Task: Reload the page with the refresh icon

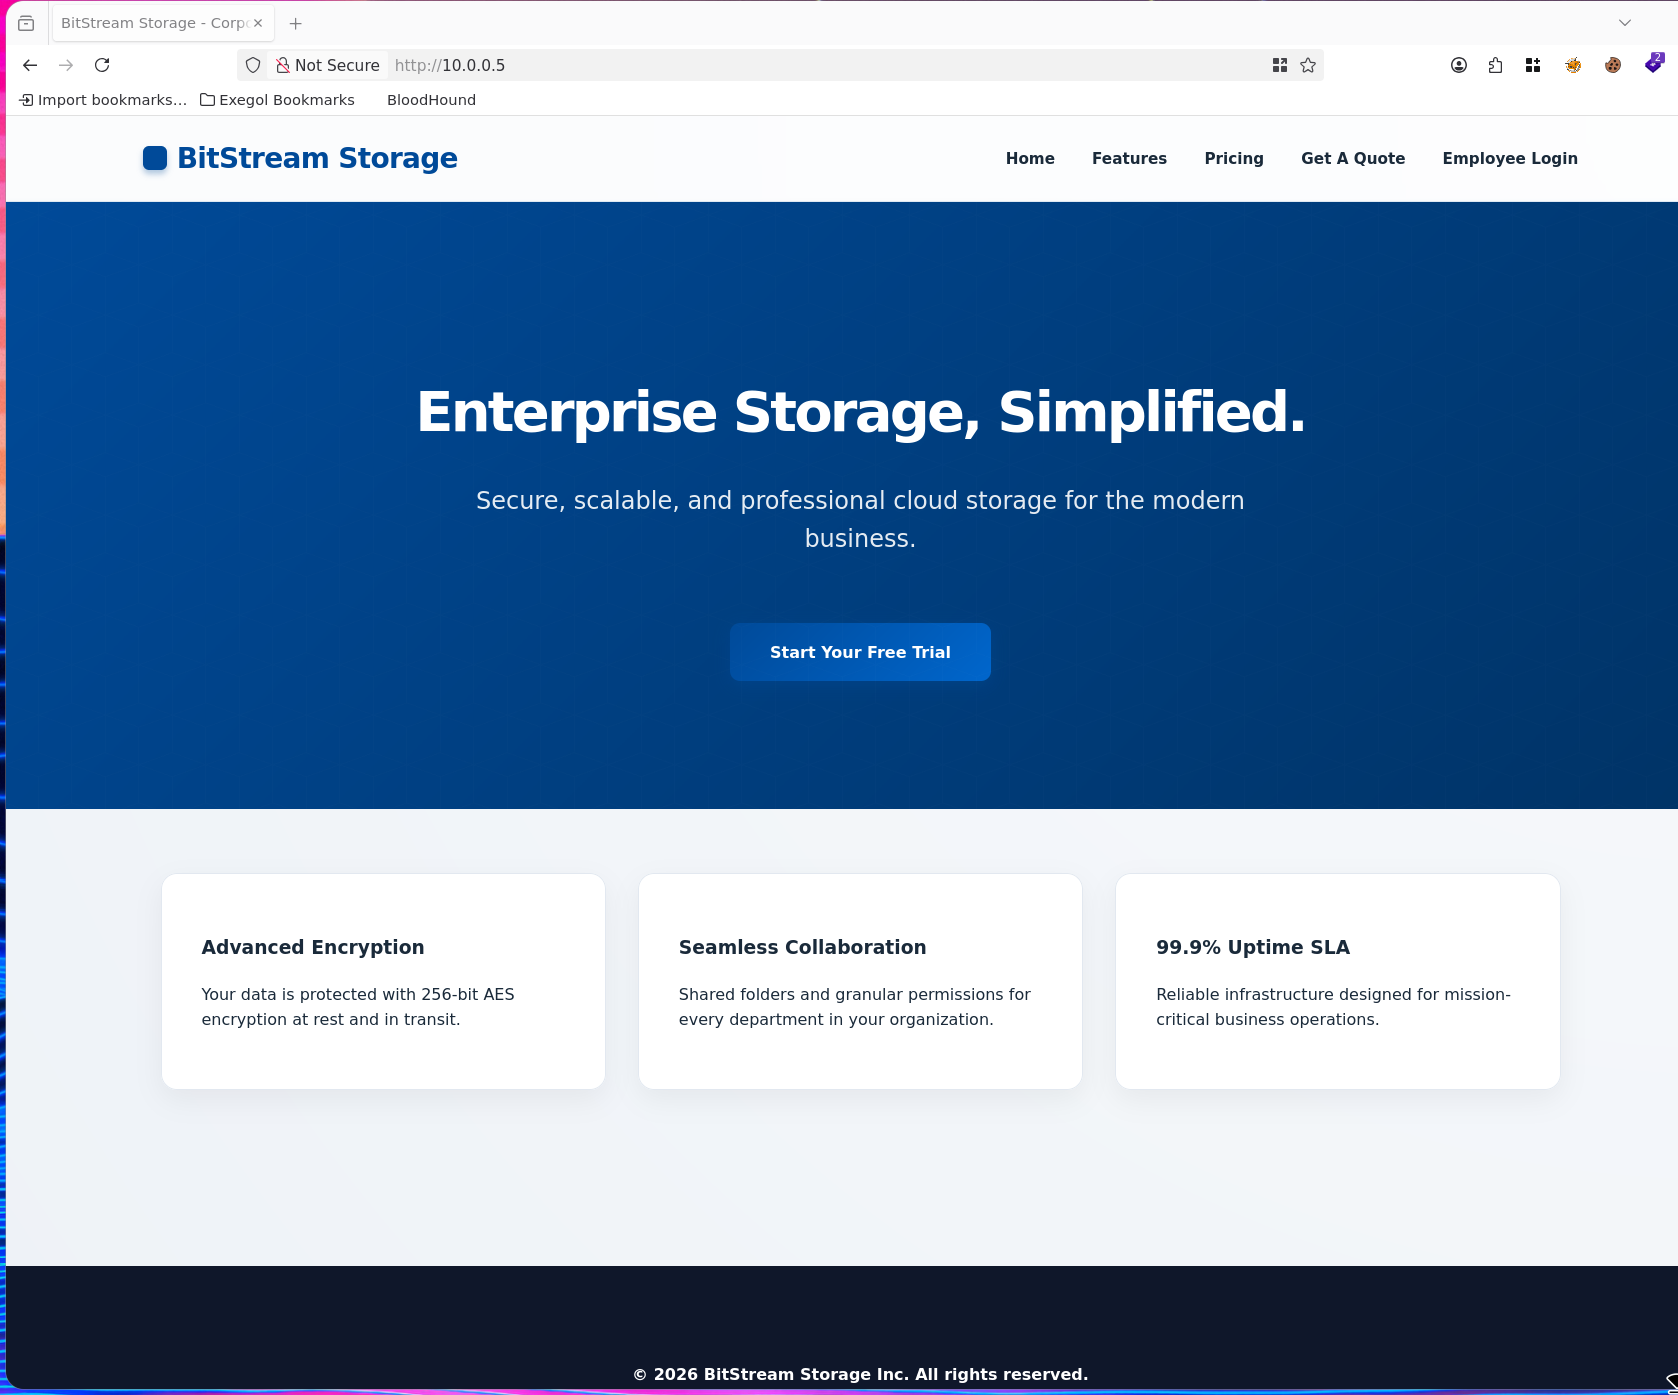Action: 102,65
